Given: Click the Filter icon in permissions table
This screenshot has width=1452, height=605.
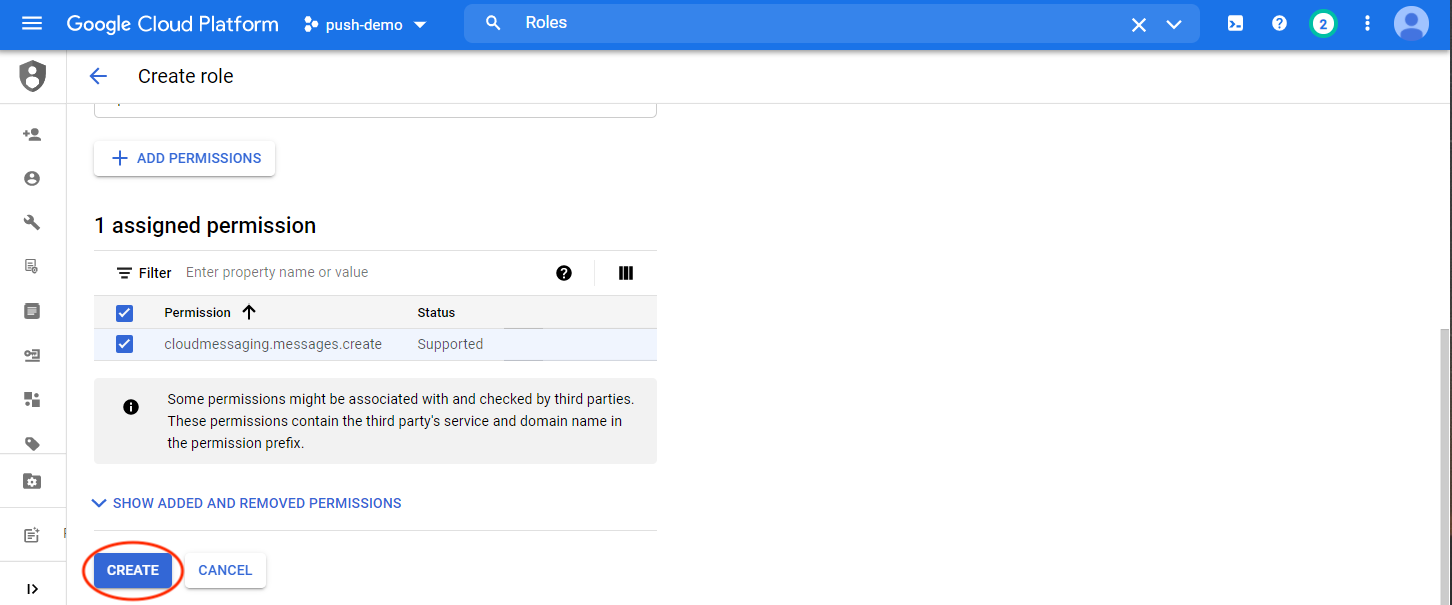Looking at the screenshot, I should tap(125, 273).
